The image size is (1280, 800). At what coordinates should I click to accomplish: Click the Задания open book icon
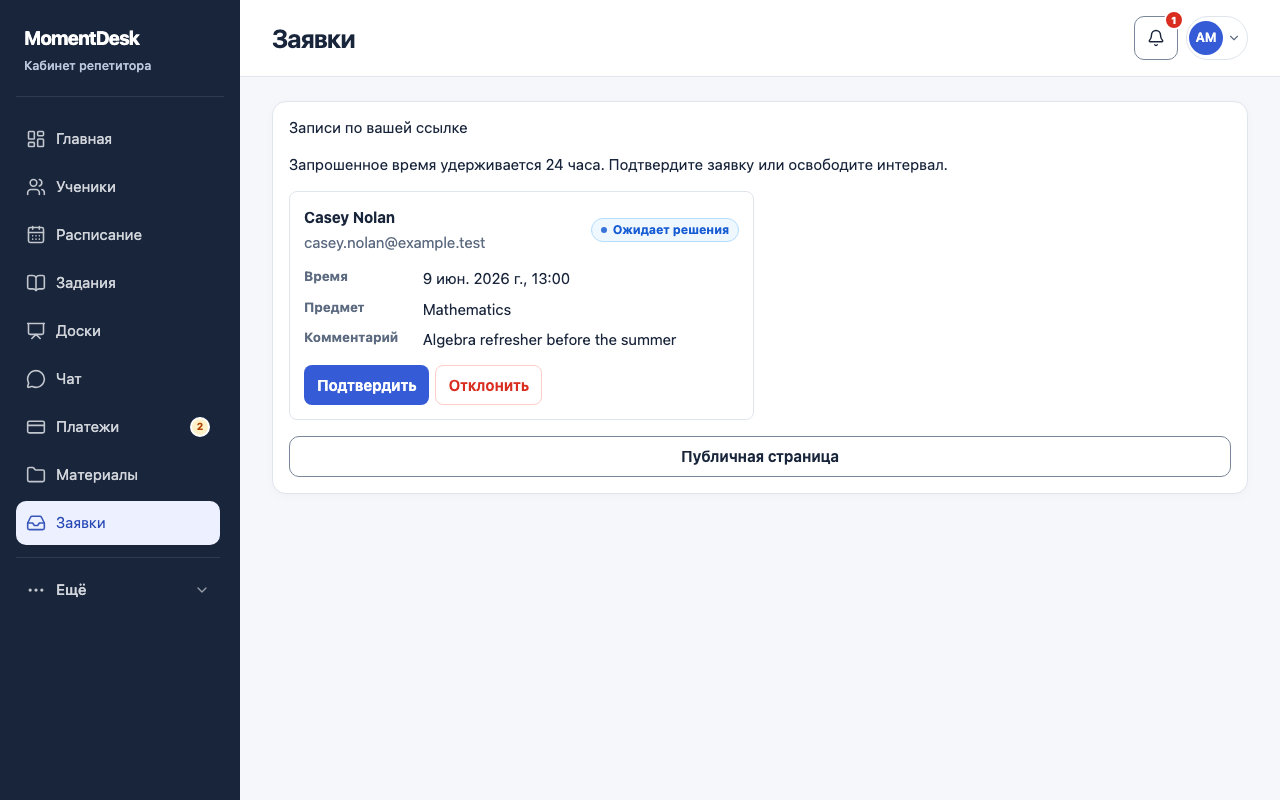pyautogui.click(x=36, y=283)
